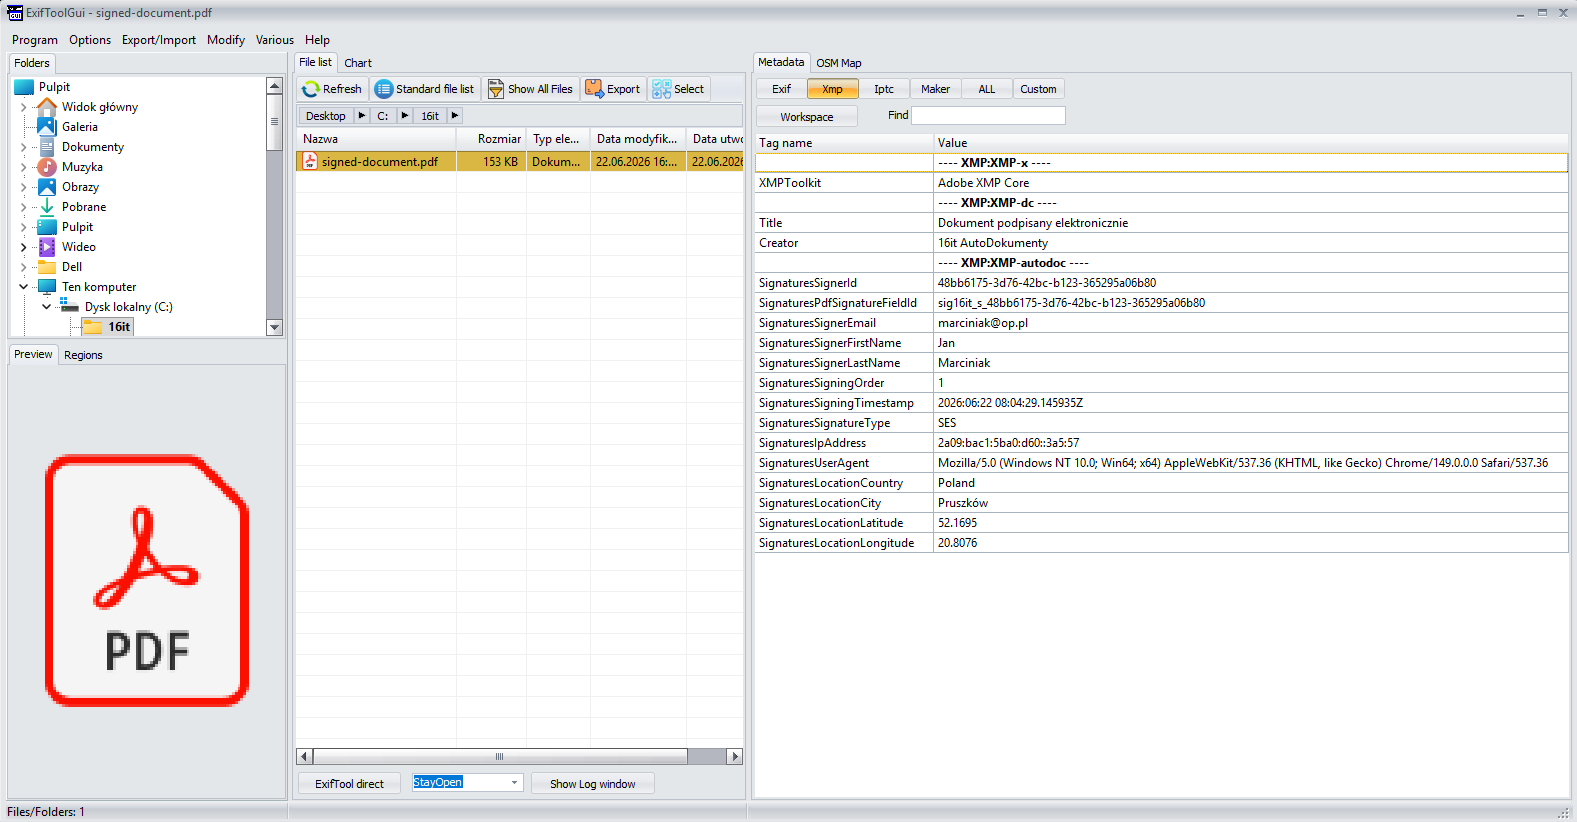The width and height of the screenshot is (1577, 822).
Task: Click the ExifTool direct button
Action: (x=349, y=784)
